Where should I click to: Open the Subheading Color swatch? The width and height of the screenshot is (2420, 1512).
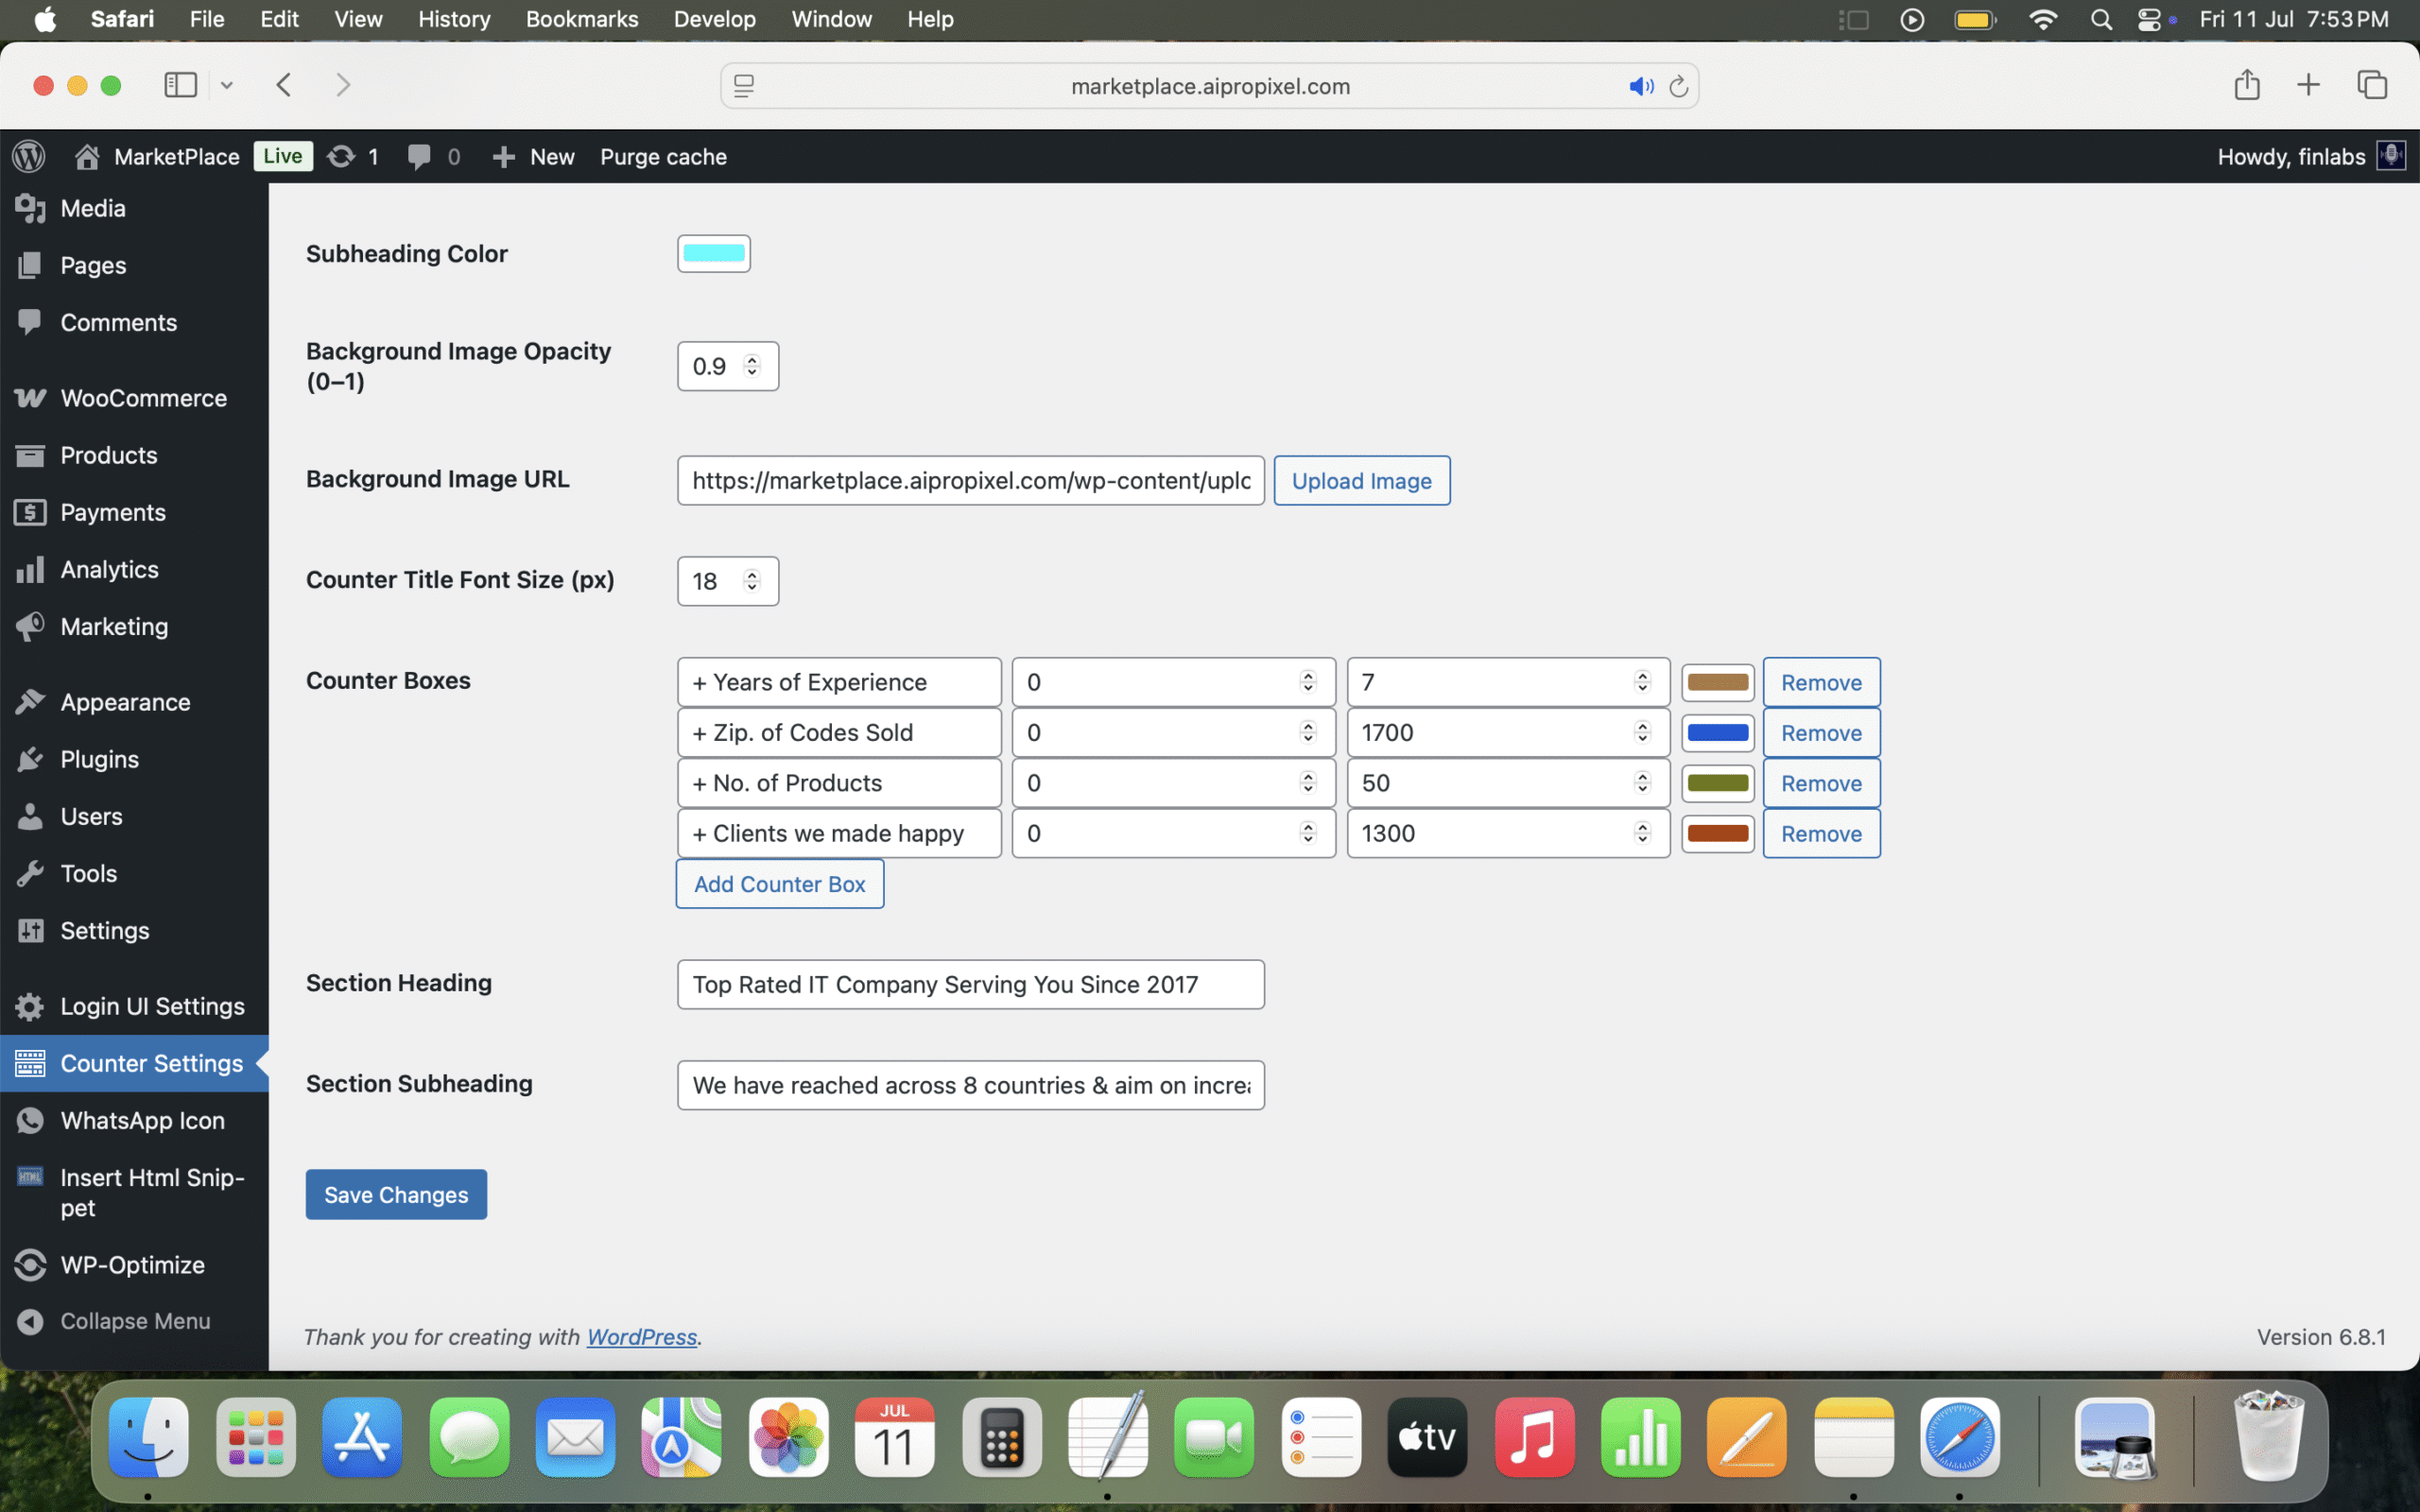click(x=713, y=253)
